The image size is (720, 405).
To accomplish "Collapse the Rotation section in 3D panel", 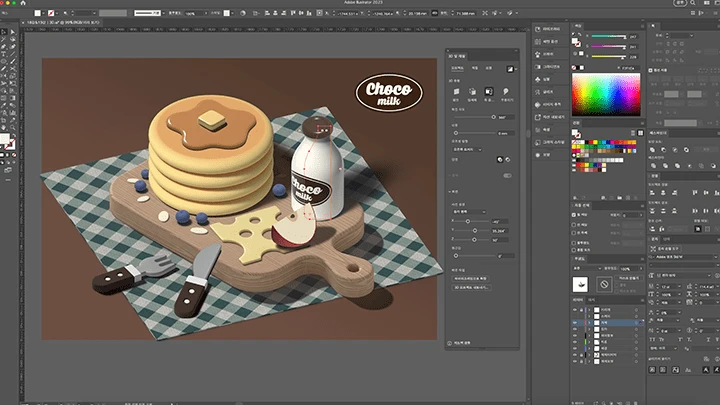I will pyautogui.click(x=450, y=192).
